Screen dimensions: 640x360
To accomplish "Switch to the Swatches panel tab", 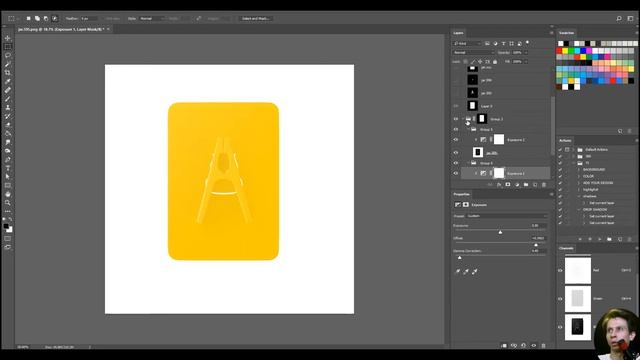I will coord(566,33).
